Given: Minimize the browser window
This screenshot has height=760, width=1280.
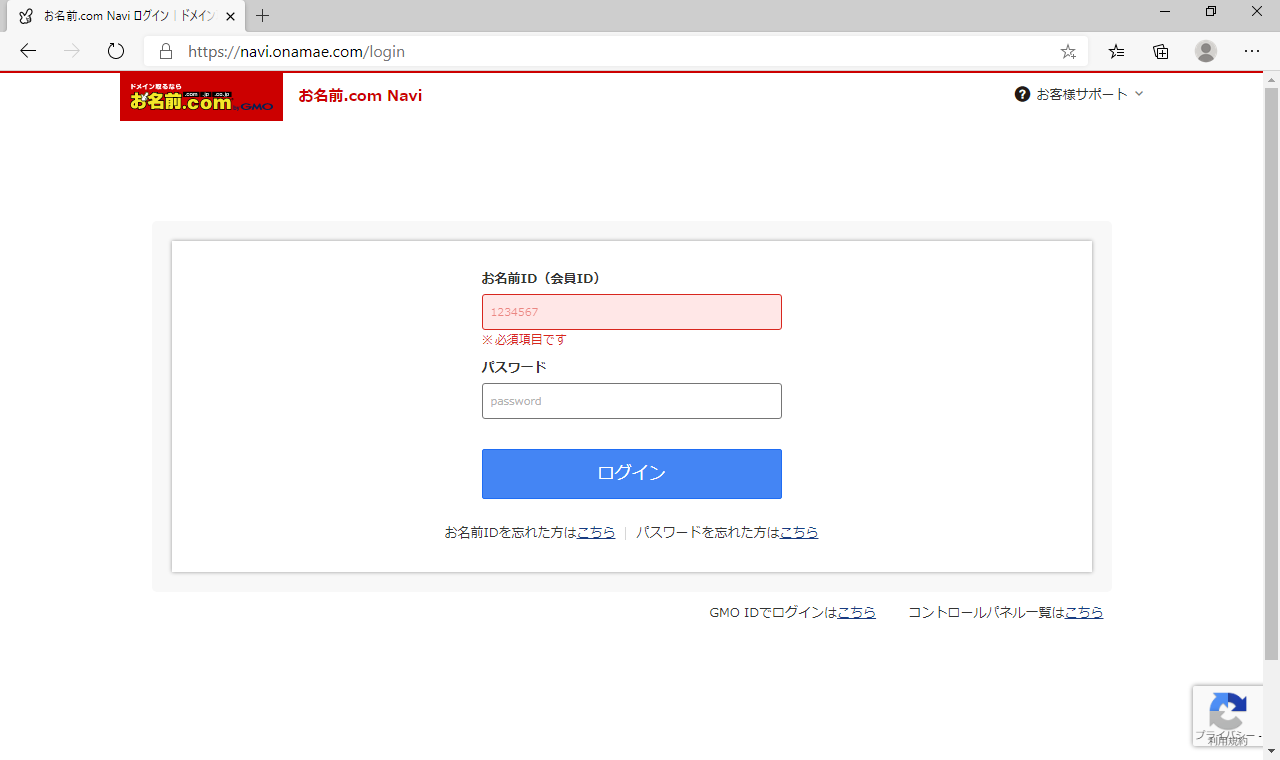Looking at the screenshot, I should (1165, 11).
